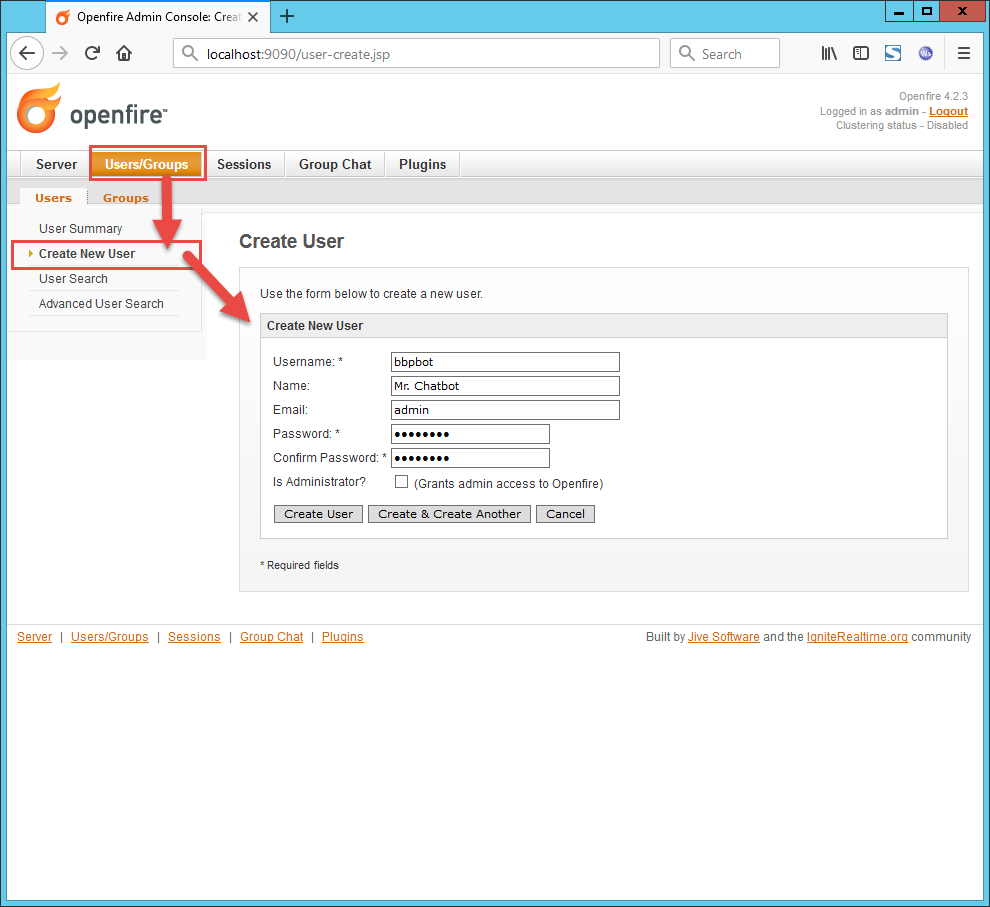Click the blue S extension icon
990x907 pixels.
tap(893, 54)
